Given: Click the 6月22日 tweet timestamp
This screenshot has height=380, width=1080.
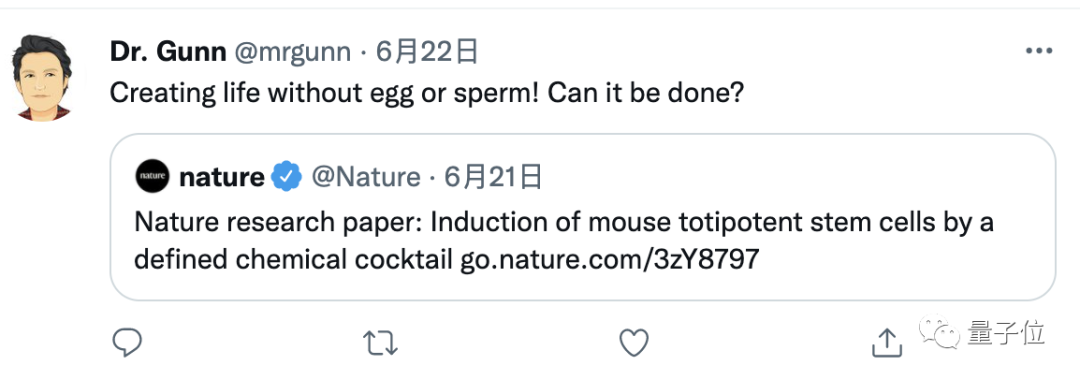Looking at the screenshot, I should (x=427, y=52).
